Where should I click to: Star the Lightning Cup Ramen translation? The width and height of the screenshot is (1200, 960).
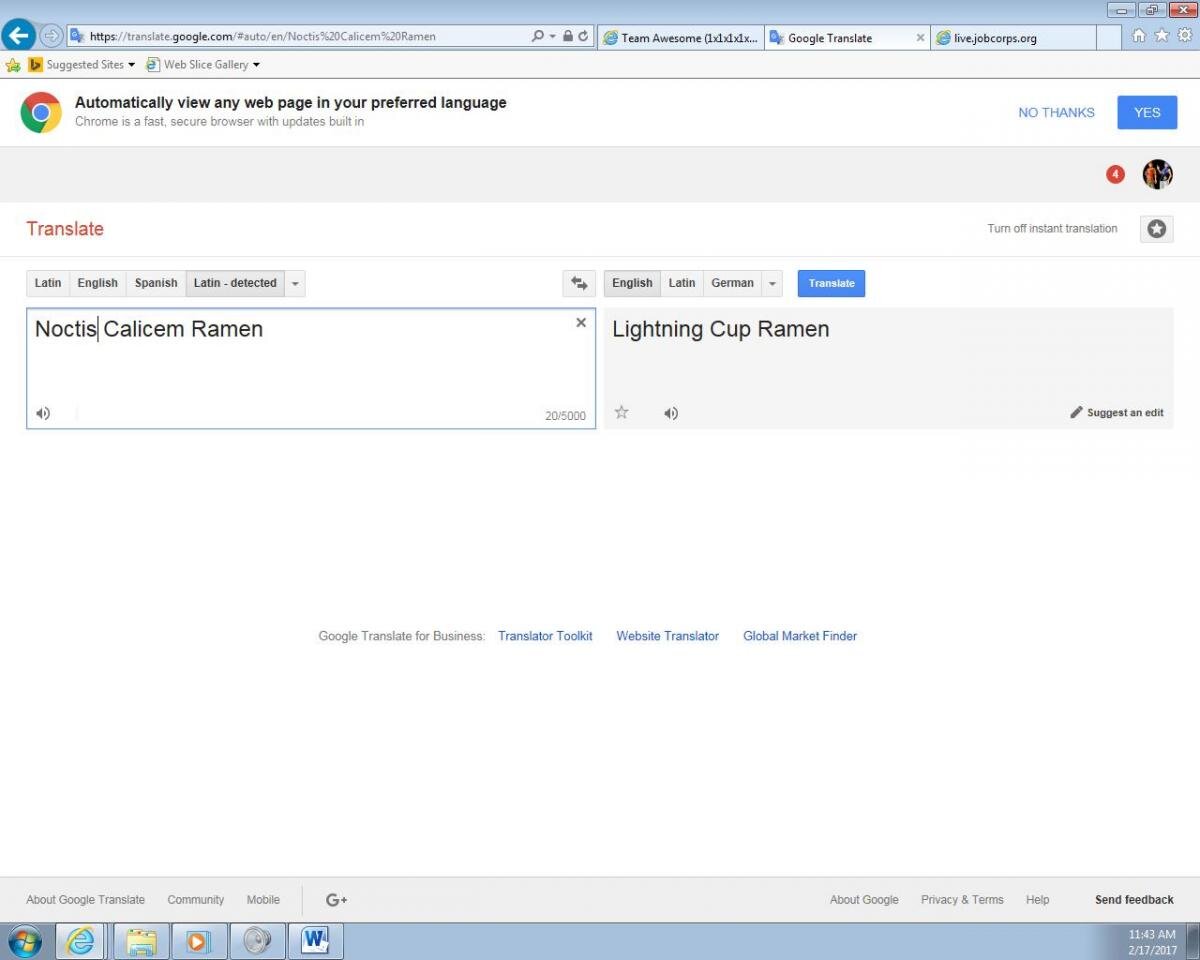pyautogui.click(x=621, y=412)
